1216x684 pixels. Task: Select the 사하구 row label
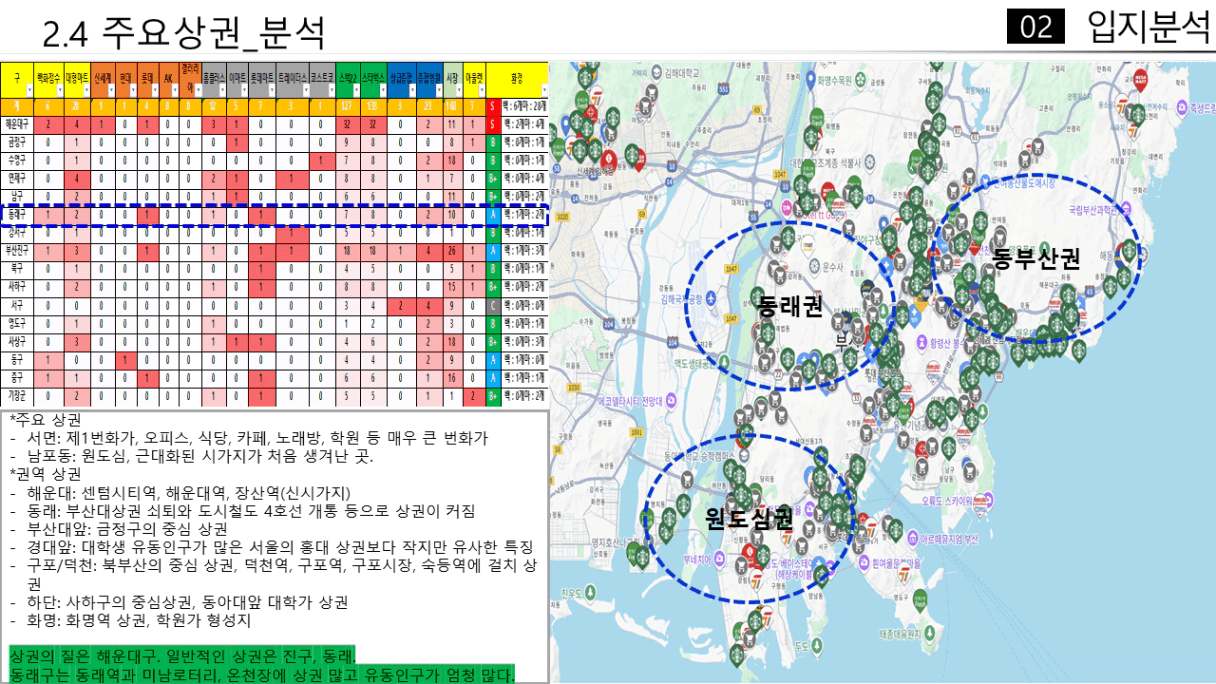(18, 287)
